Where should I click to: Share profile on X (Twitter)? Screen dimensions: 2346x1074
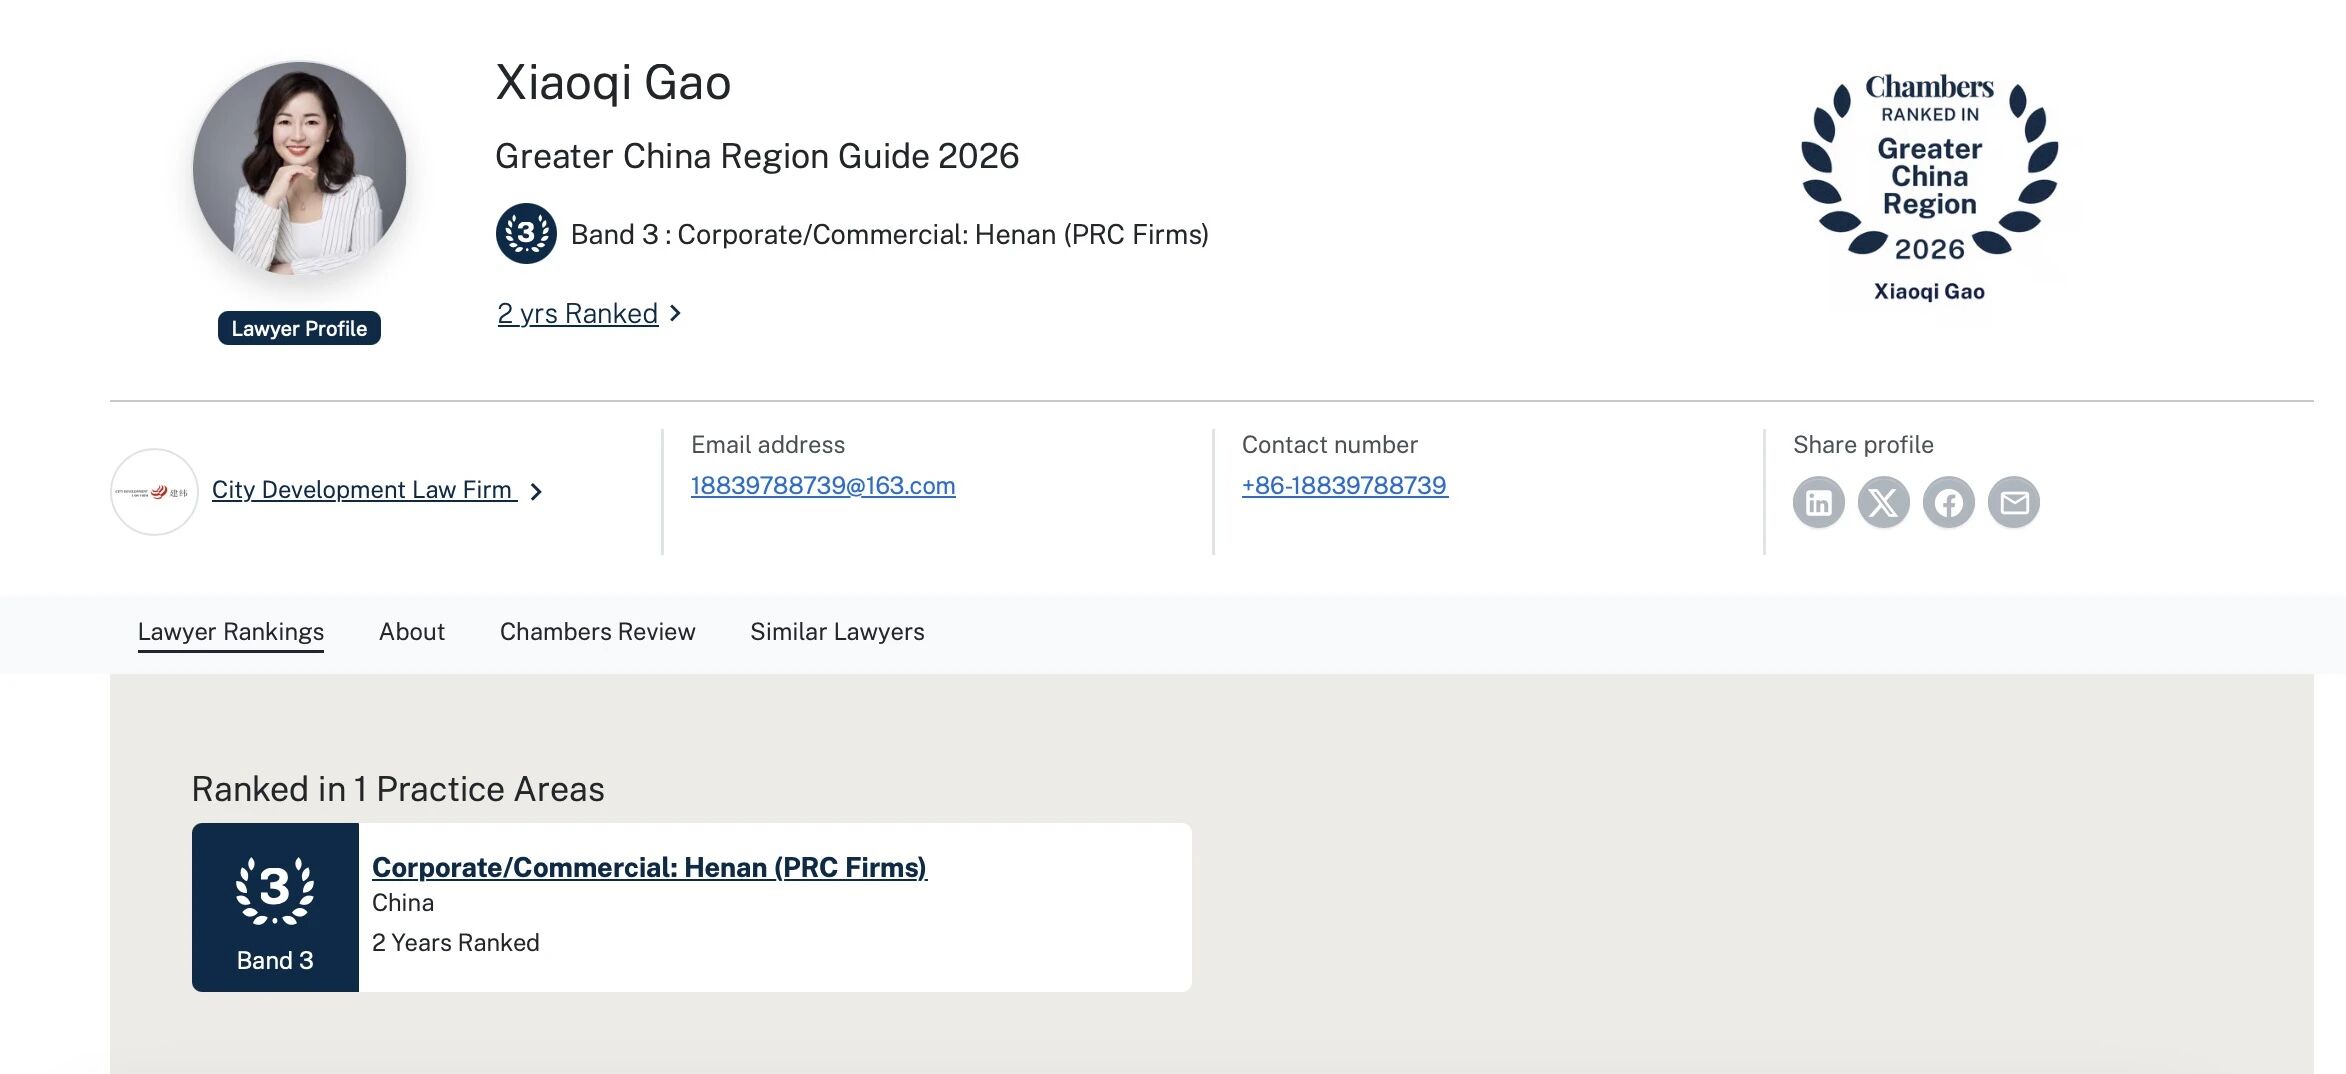point(1883,502)
